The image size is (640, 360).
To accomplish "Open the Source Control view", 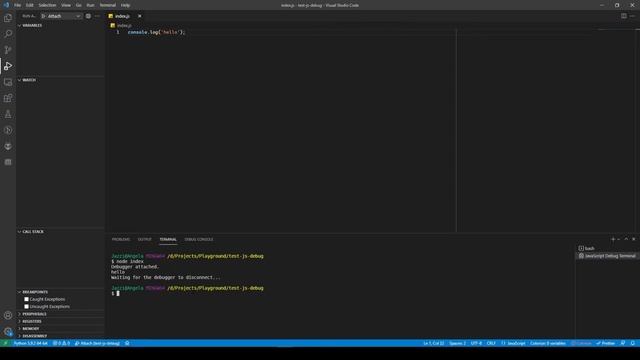I will click(x=8, y=50).
